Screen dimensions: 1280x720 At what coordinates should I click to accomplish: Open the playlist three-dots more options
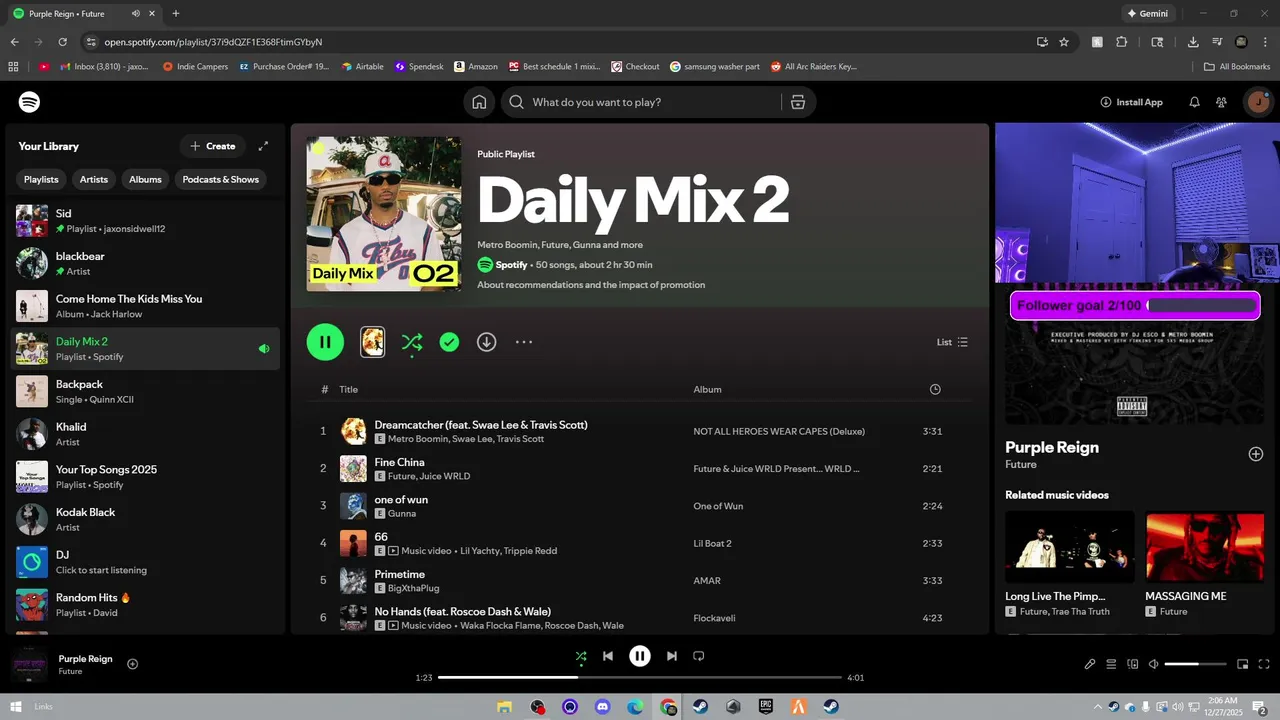[524, 342]
